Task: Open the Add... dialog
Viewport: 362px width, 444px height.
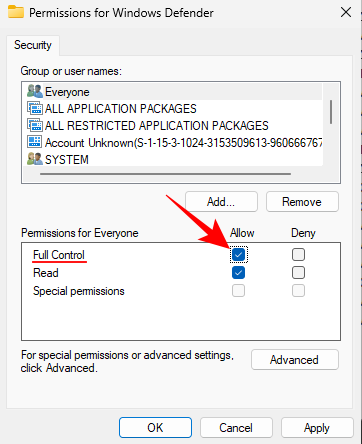Action: [x=221, y=202]
